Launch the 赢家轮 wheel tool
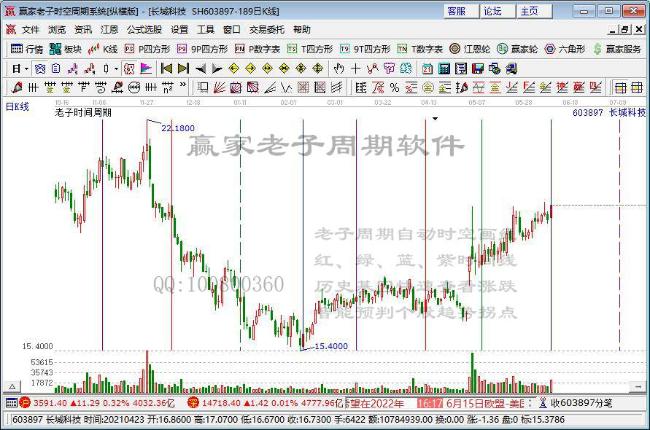Viewport: 650px width, 430px height. coord(517,49)
